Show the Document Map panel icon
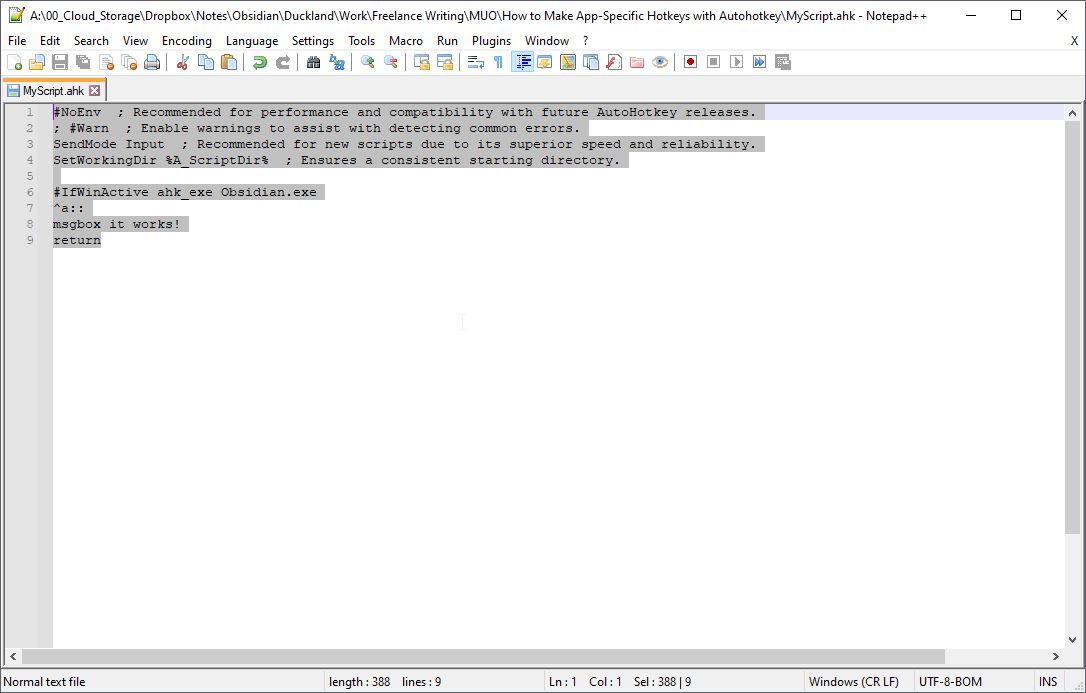Image resolution: width=1086 pixels, height=693 pixels. pyautogui.click(x=568, y=62)
